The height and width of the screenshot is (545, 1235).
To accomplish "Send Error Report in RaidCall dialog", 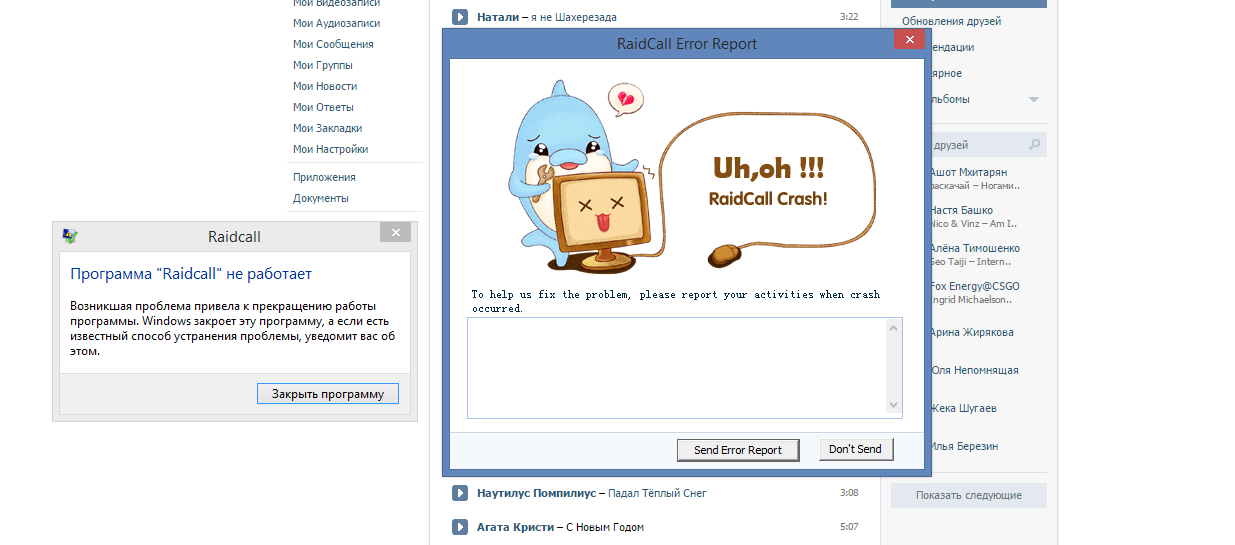I will coord(738,450).
